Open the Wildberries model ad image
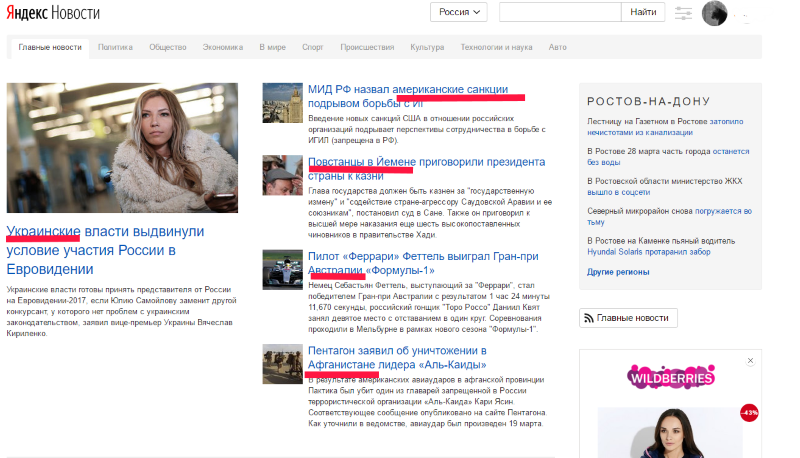 [x=669, y=432]
